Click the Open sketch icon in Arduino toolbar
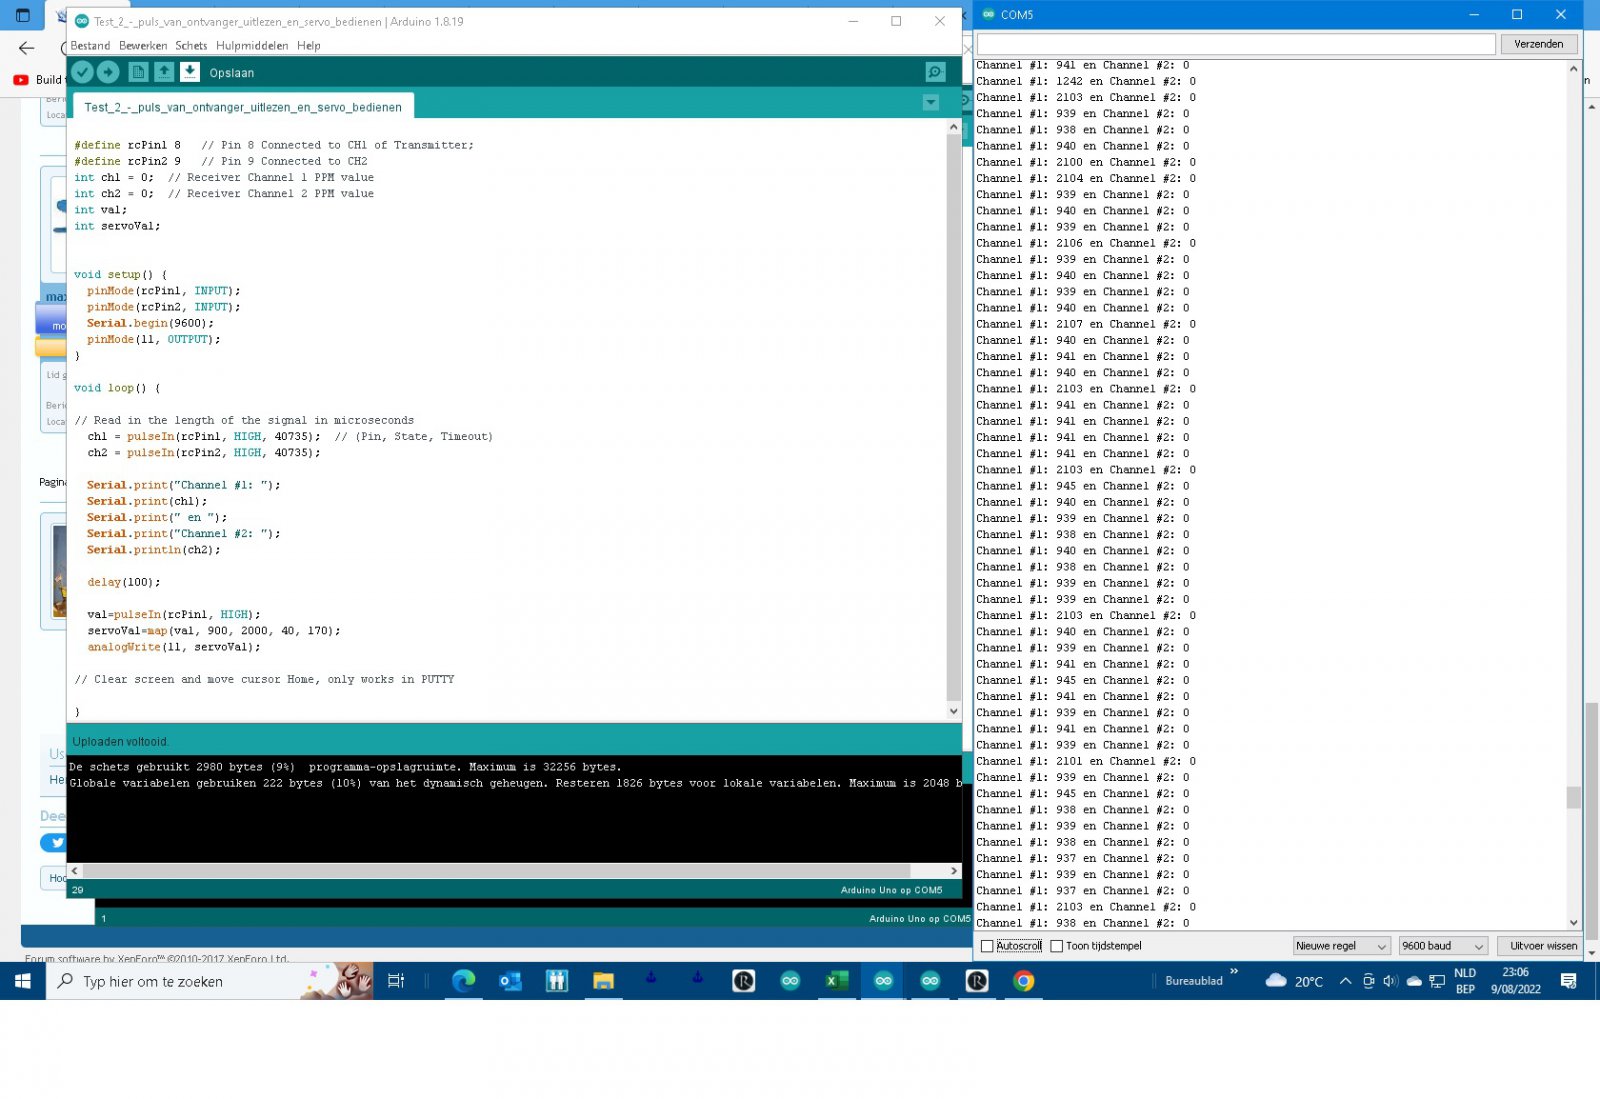Viewport: 1600px width, 1099px height. point(164,72)
